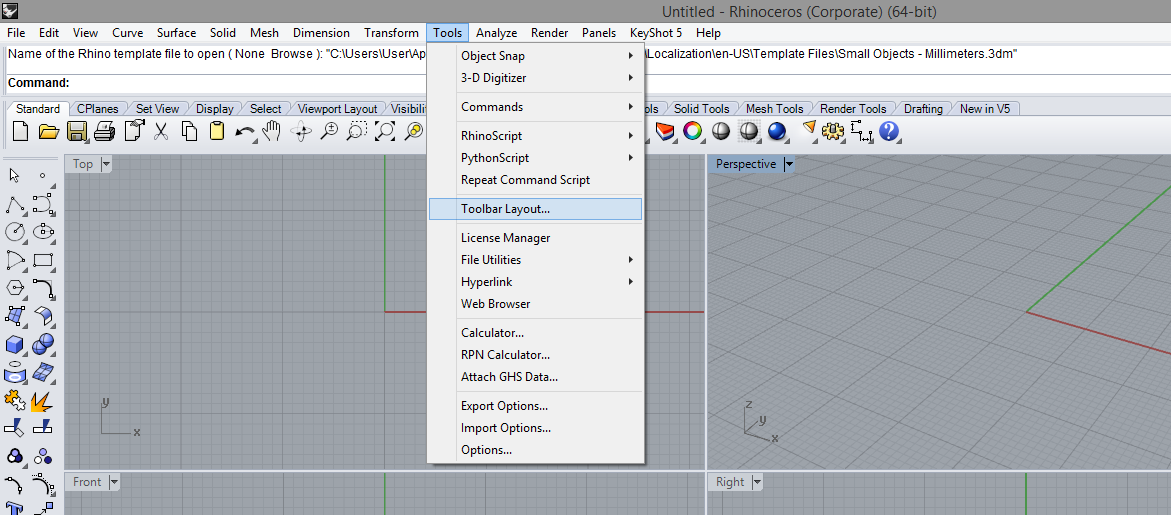
Task: Choose Options... at bottom of Tools menu
Action: click(x=535, y=450)
